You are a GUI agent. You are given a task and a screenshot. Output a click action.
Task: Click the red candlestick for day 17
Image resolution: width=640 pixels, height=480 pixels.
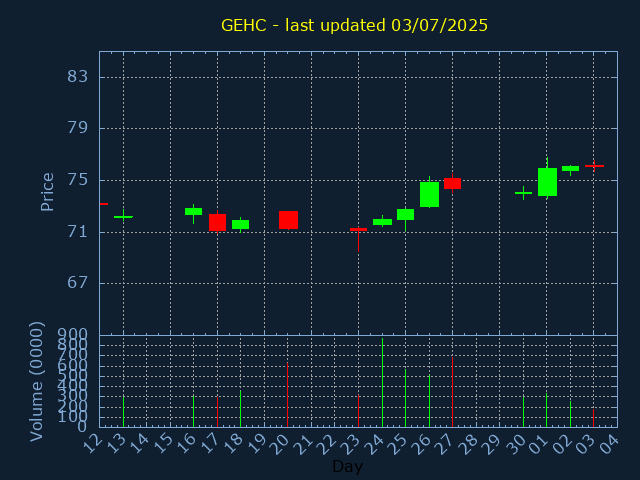[217, 222]
